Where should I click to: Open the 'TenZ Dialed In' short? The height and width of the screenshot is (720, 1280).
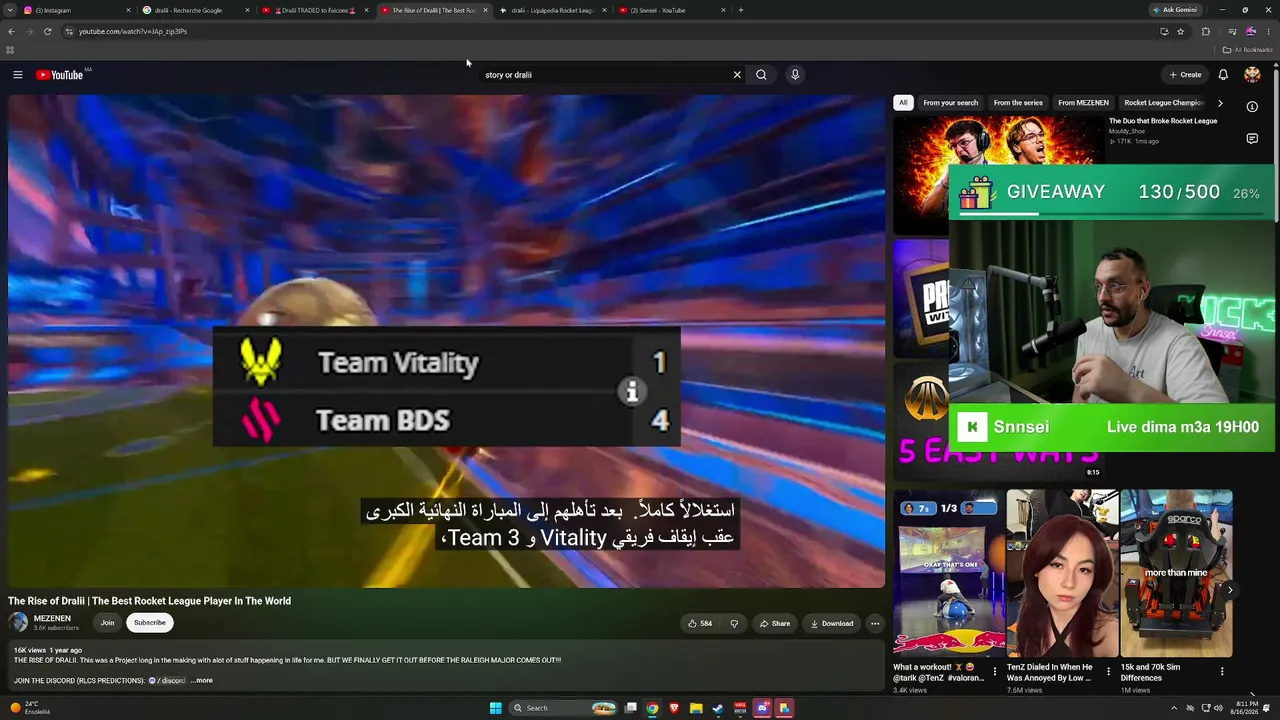click(1062, 573)
